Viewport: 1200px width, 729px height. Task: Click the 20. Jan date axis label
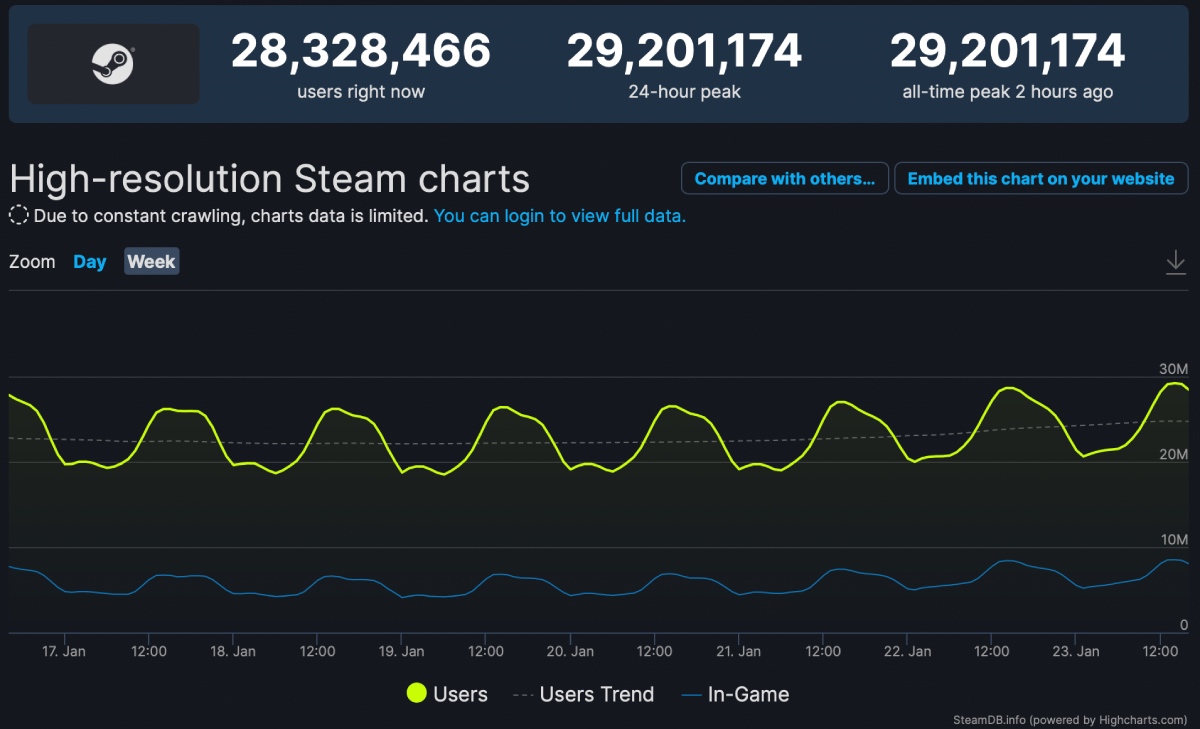[570, 651]
